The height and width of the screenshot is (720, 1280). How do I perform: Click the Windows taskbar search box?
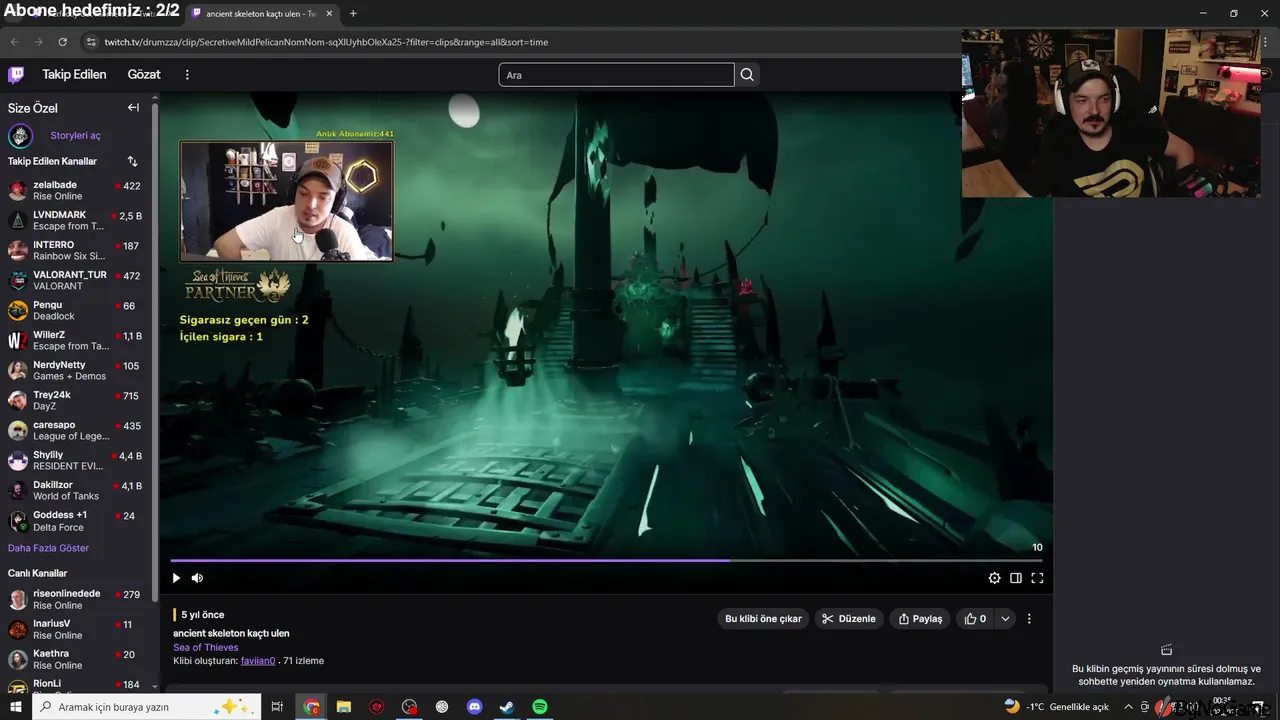pos(147,707)
